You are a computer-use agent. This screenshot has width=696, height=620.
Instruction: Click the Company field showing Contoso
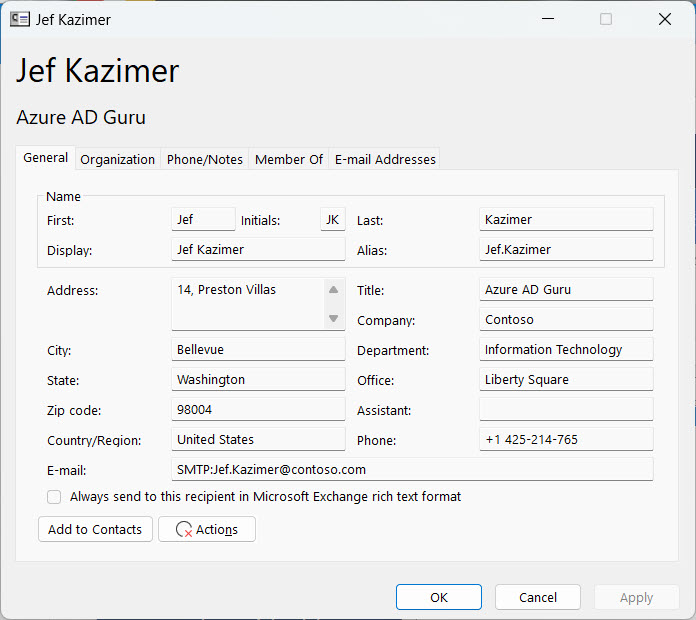[566, 320]
